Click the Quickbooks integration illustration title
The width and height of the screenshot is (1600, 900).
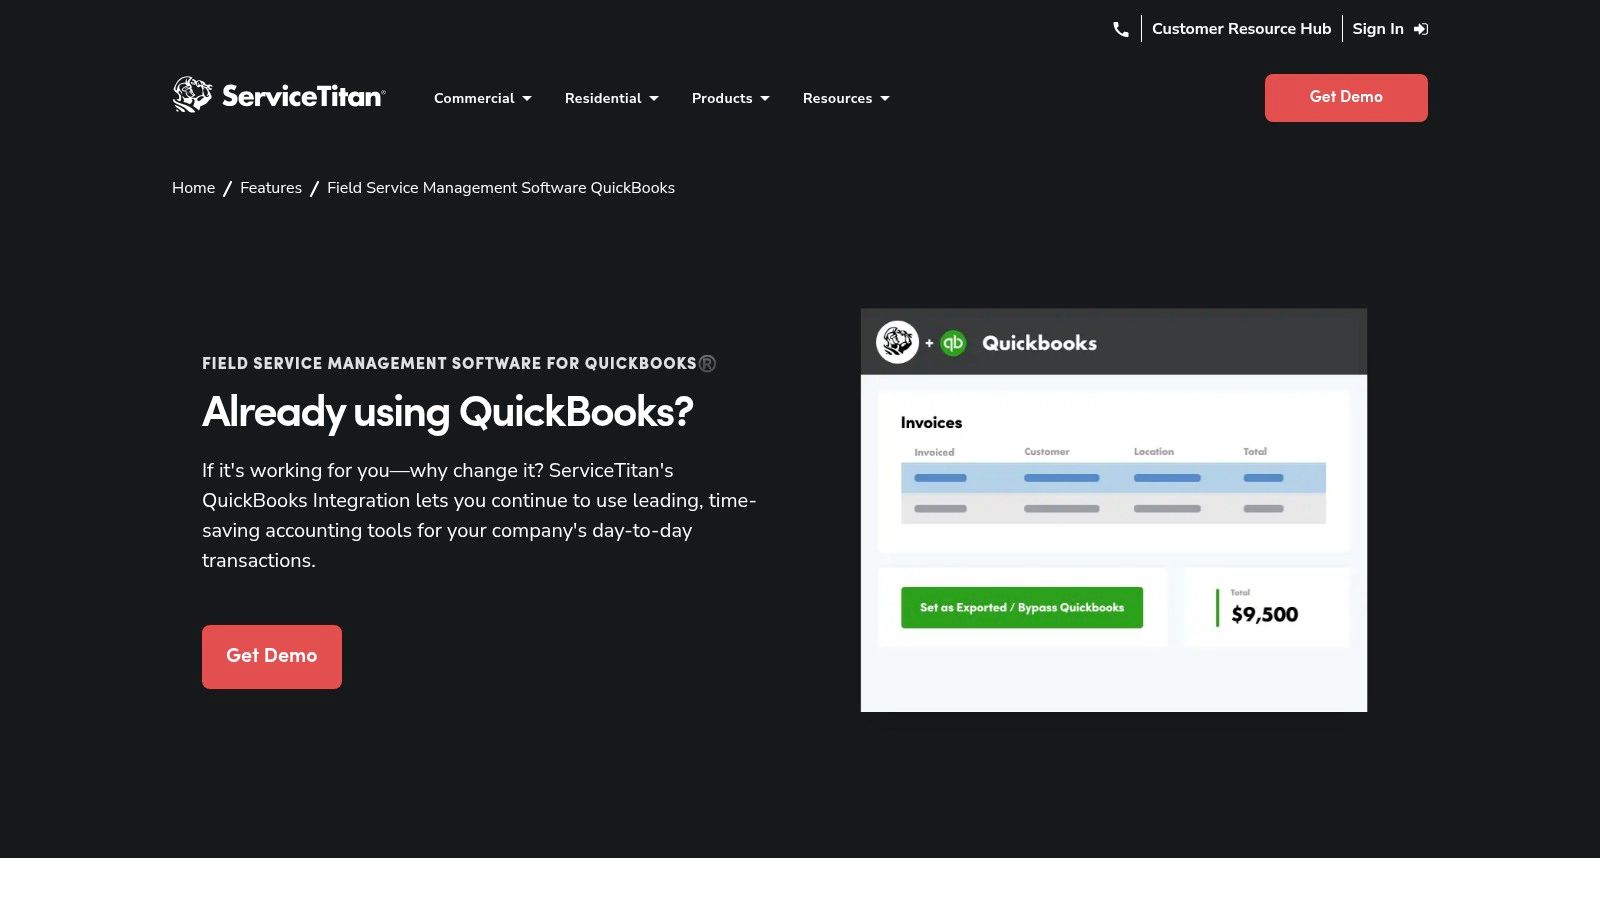click(x=1040, y=343)
